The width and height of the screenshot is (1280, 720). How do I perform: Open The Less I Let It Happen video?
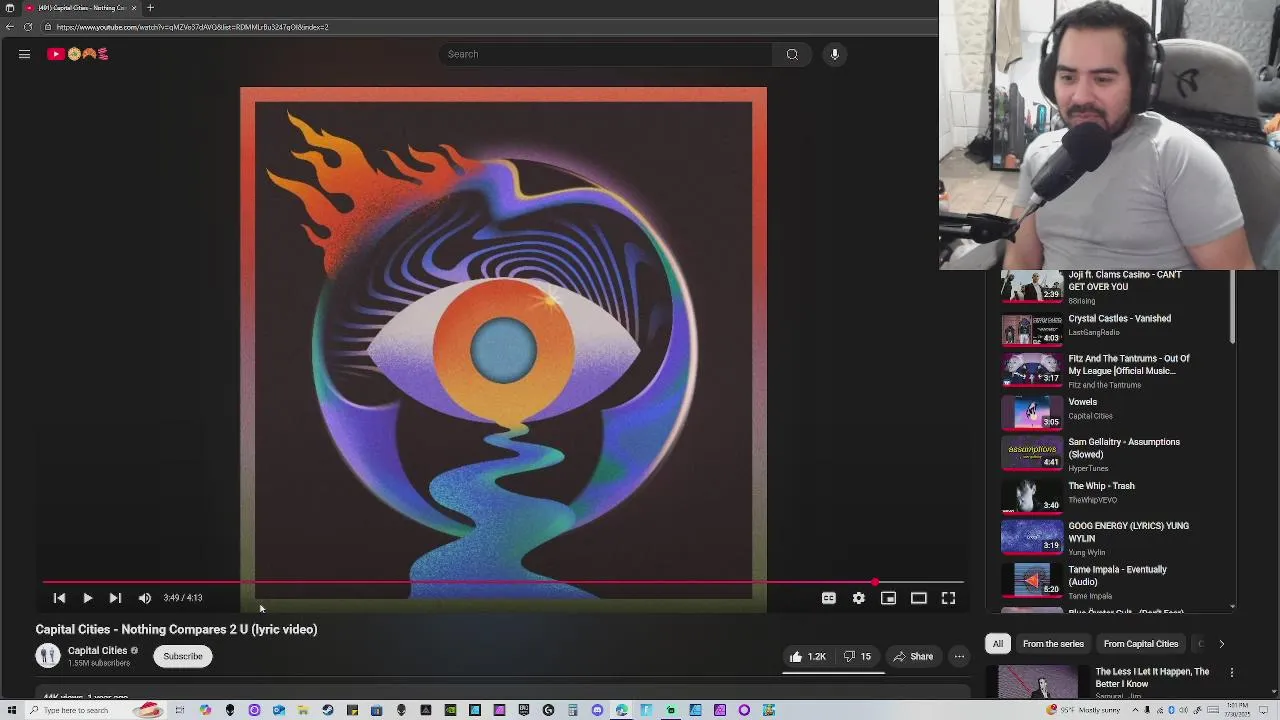tap(1152, 678)
